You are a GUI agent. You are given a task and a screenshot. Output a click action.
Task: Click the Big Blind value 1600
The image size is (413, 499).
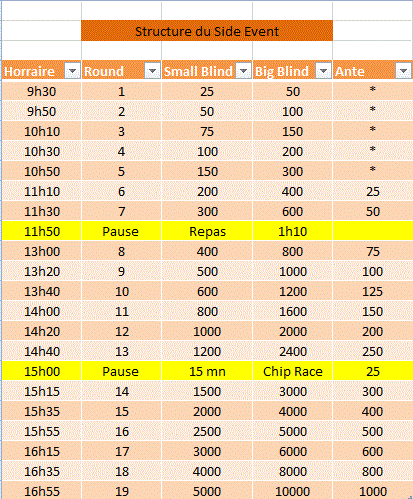pyautogui.click(x=292, y=311)
